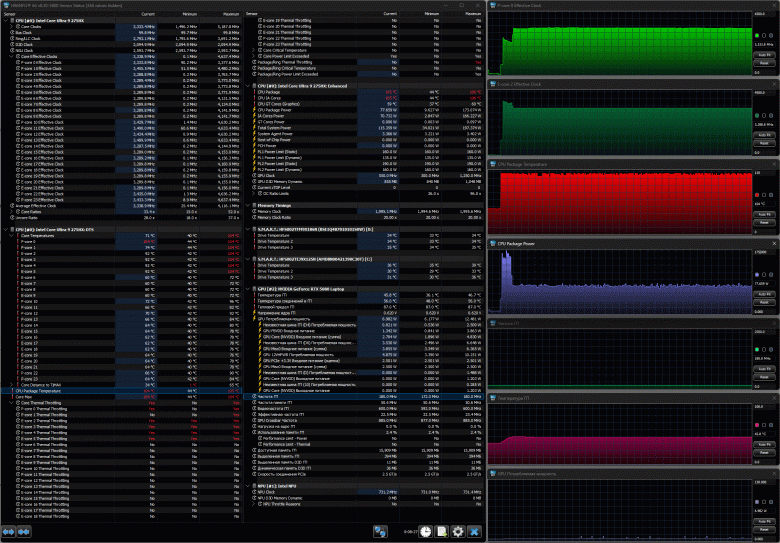Click Auto Fit in Температура ГП graph

coord(765,445)
